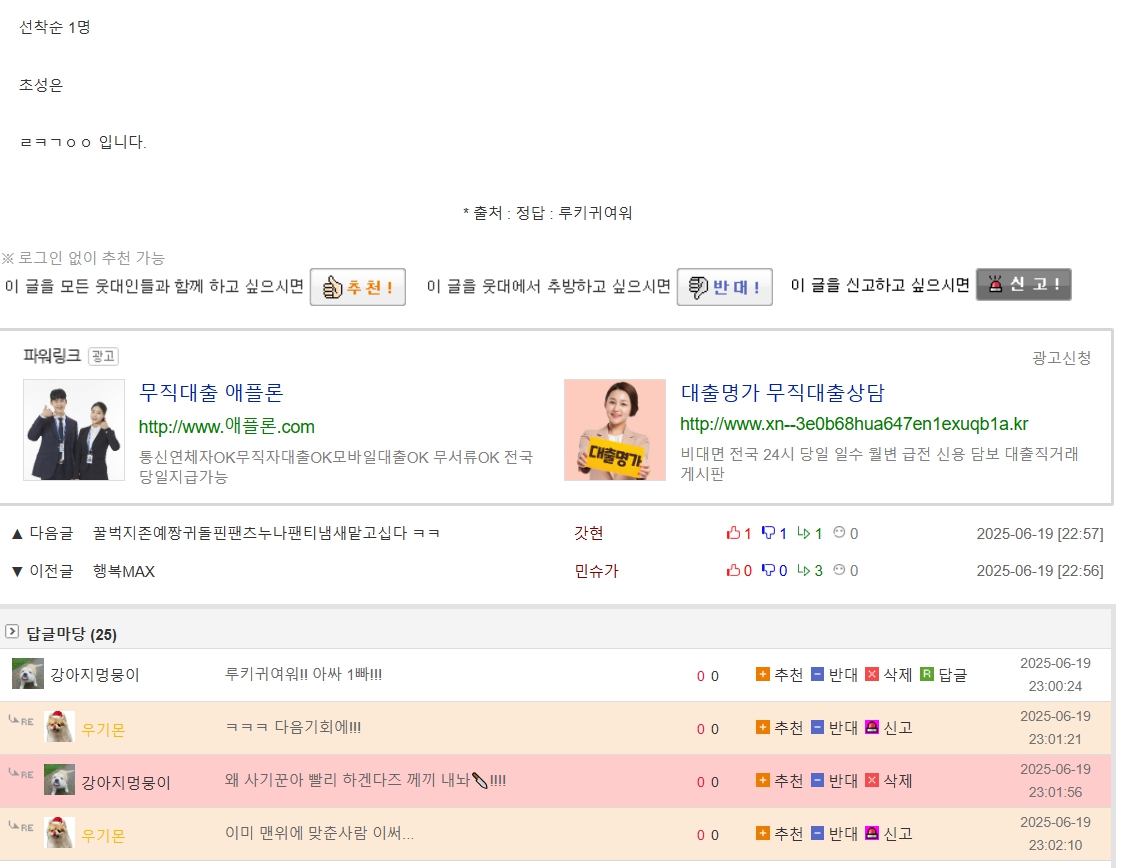Click the 반대! thumbs-down button under the post
Screen dimensions: 1121x868
point(724,287)
